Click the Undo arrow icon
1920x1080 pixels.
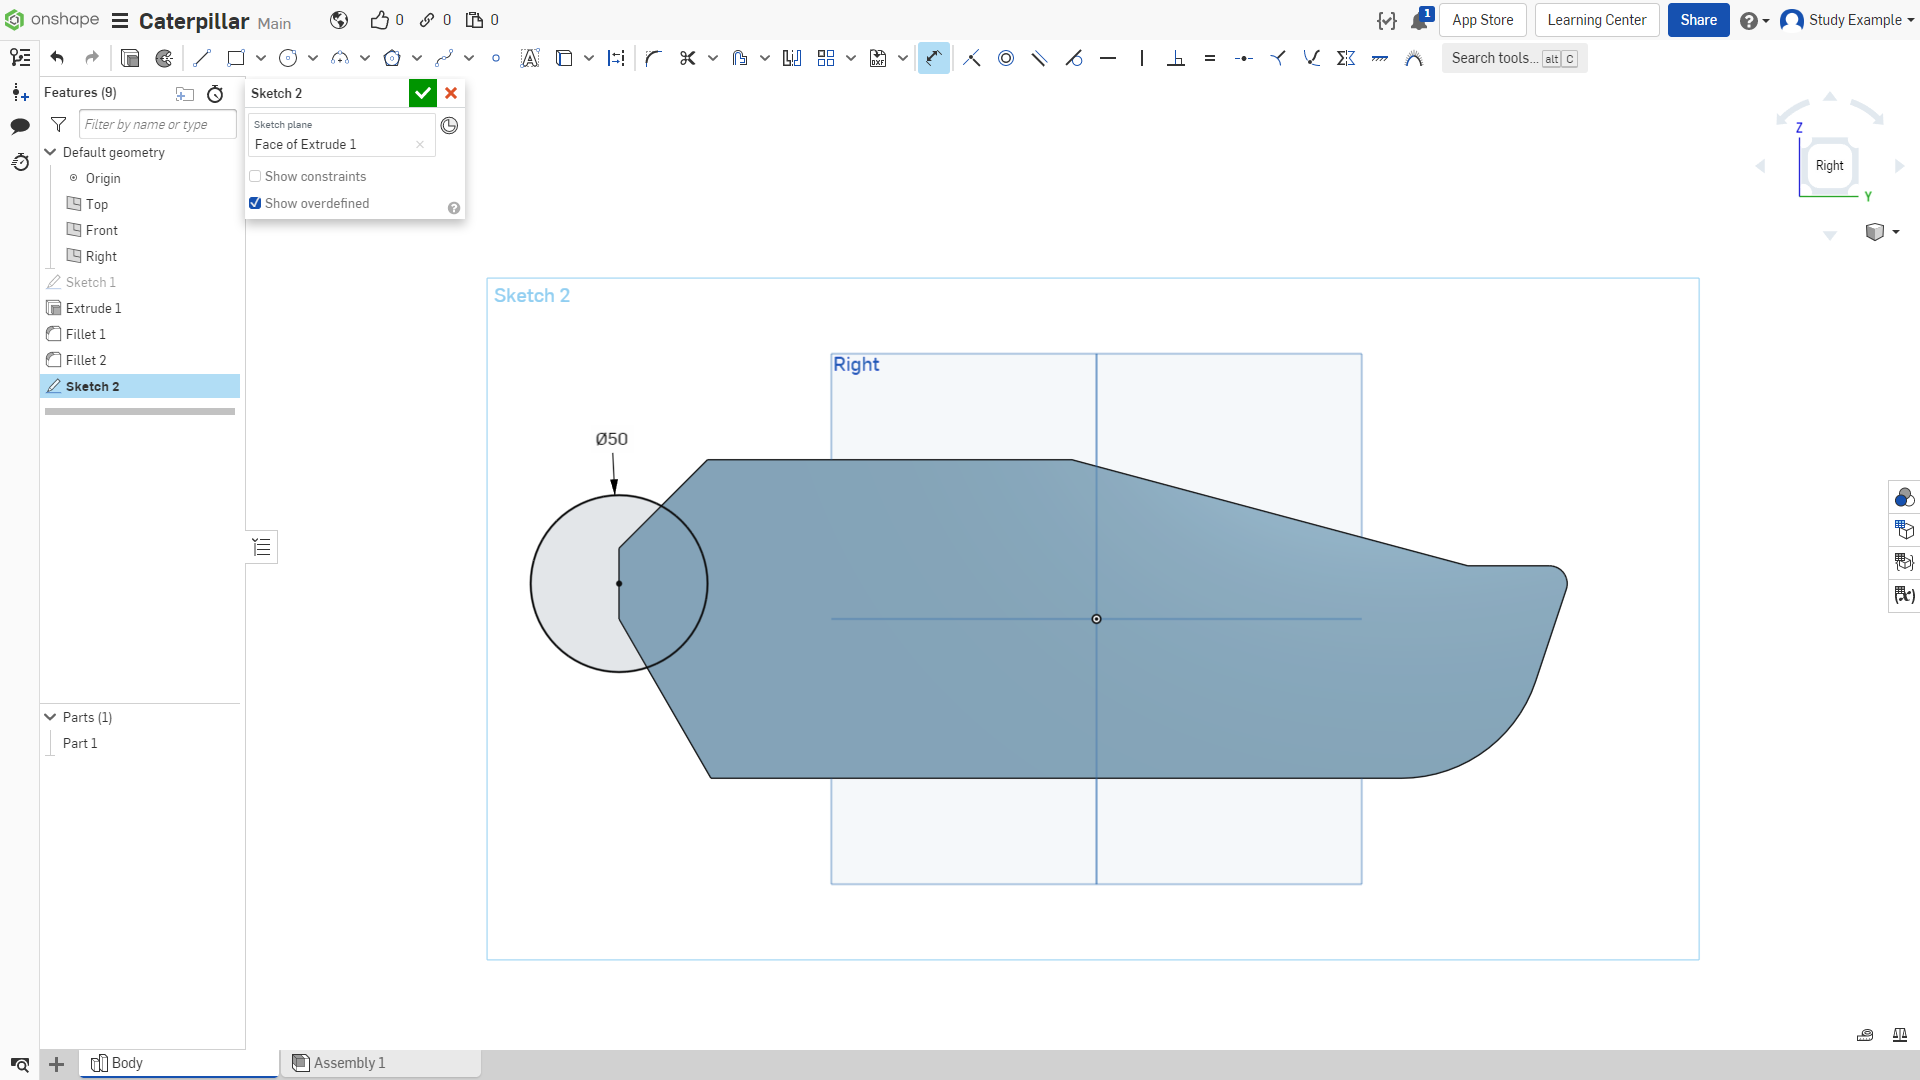(57, 58)
